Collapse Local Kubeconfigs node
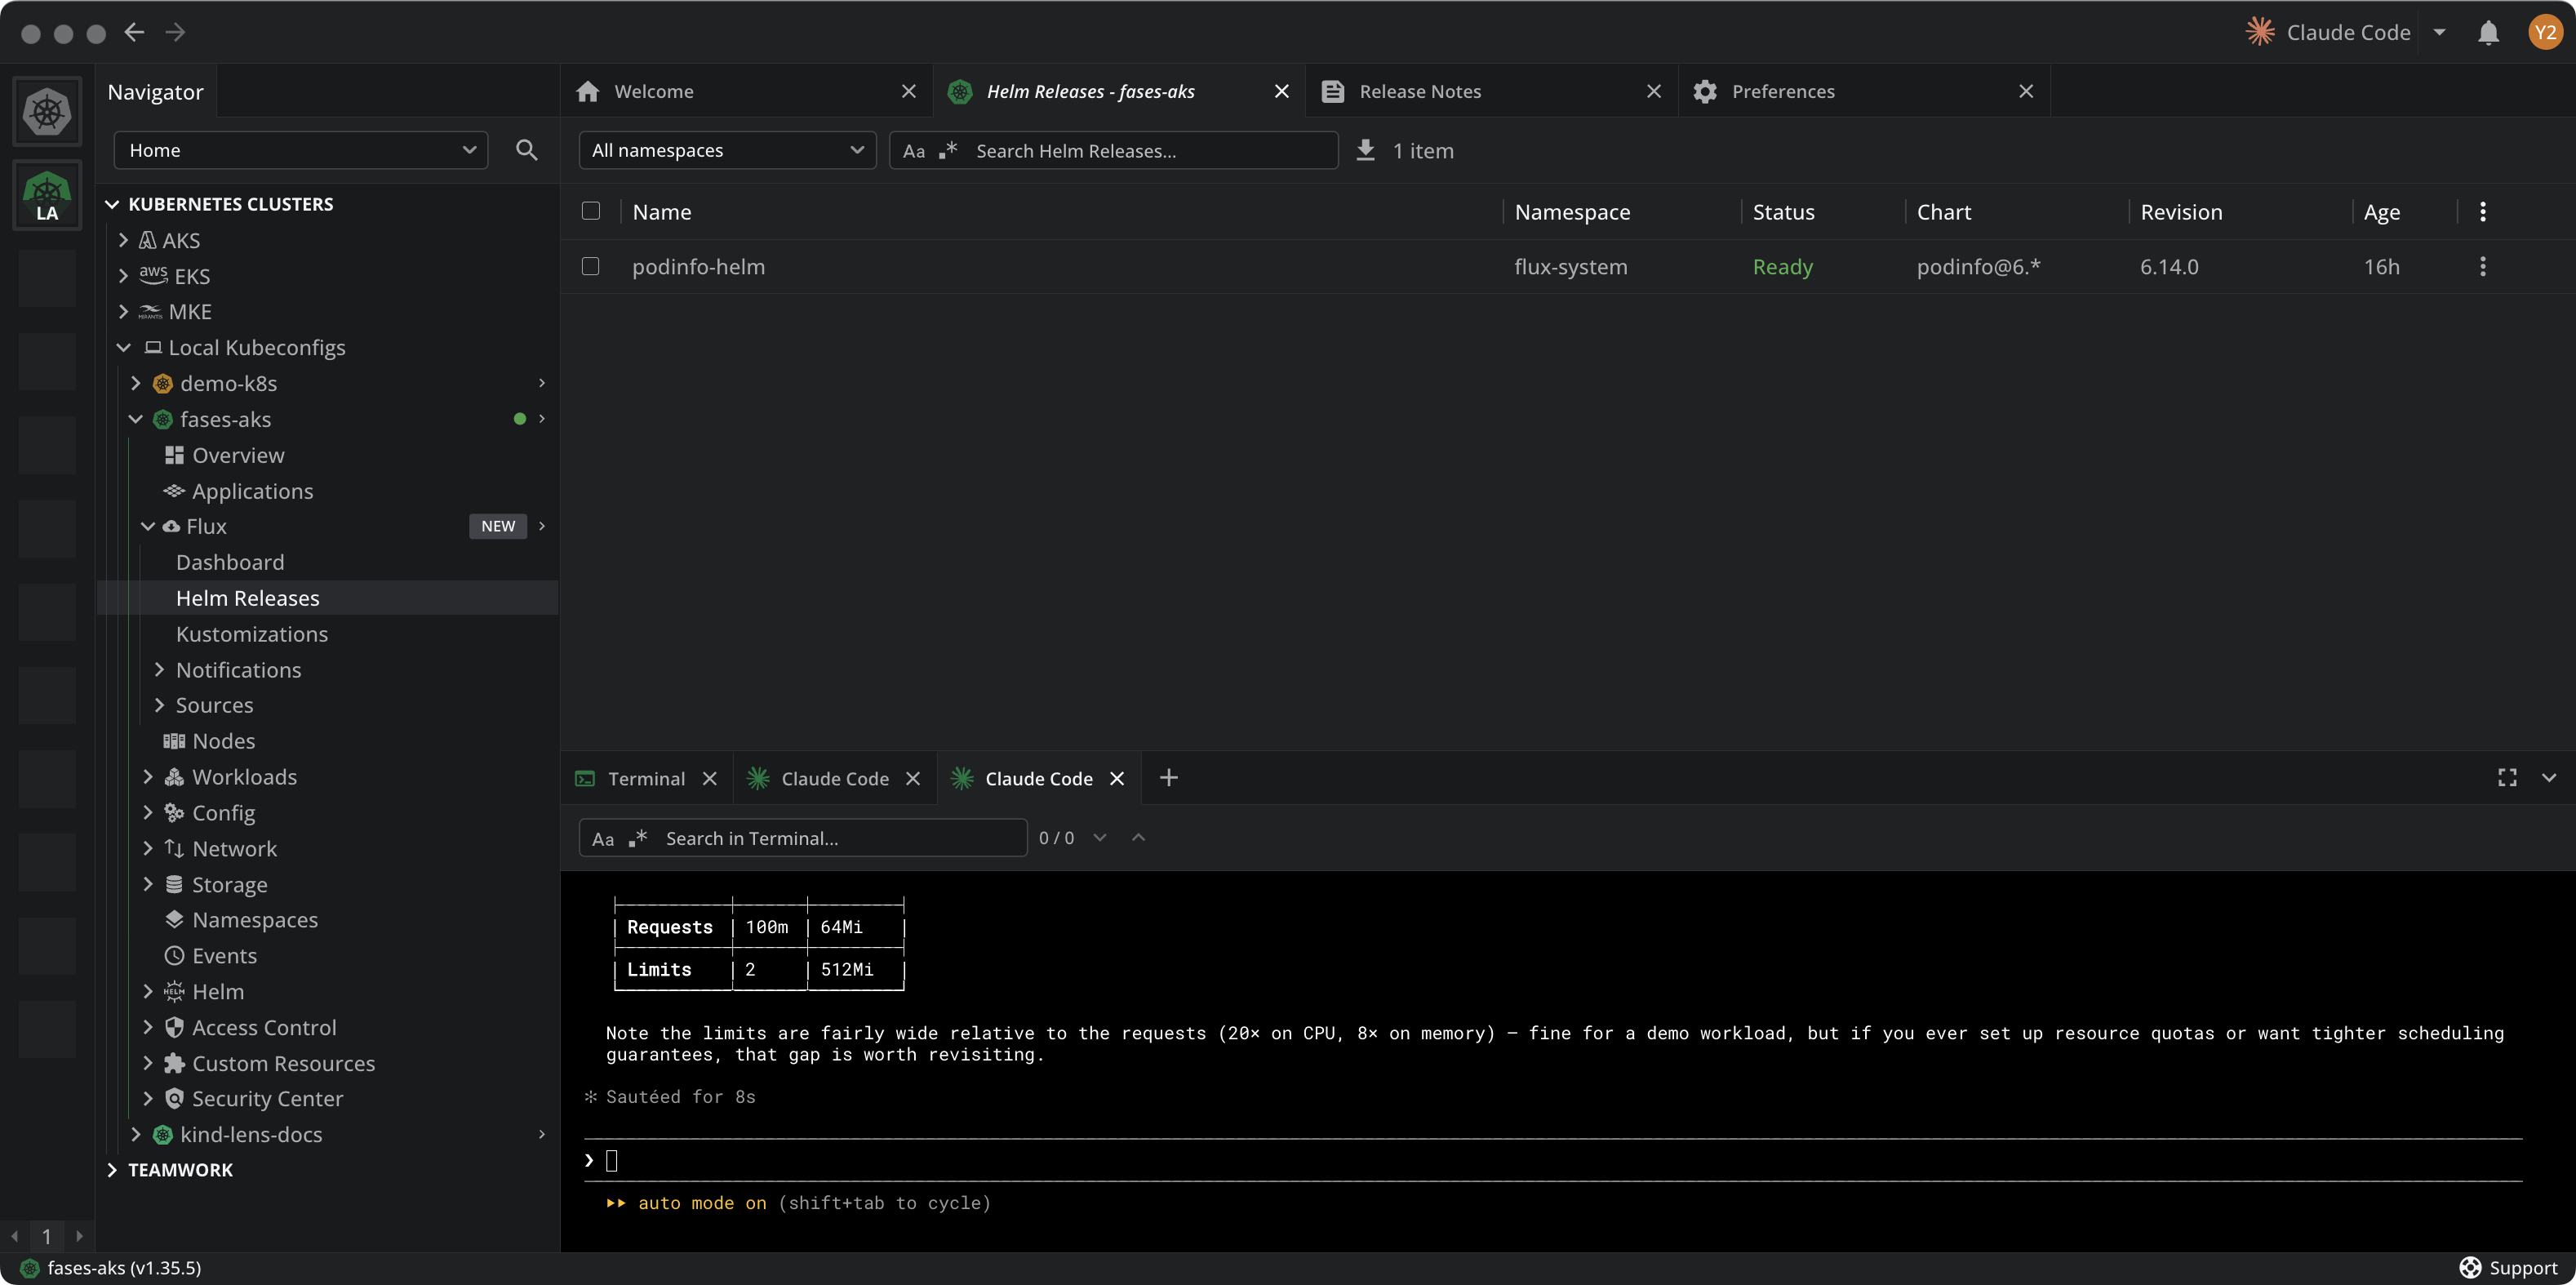Image resolution: width=2576 pixels, height=1285 pixels. (x=123, y=347)
